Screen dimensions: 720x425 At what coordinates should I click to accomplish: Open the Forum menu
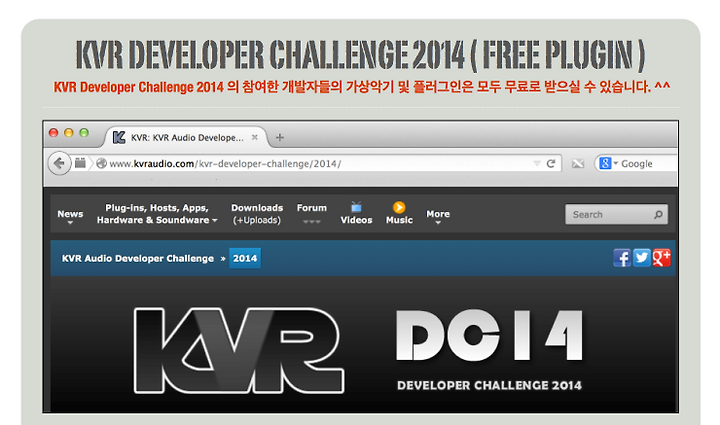click(312, 214)
